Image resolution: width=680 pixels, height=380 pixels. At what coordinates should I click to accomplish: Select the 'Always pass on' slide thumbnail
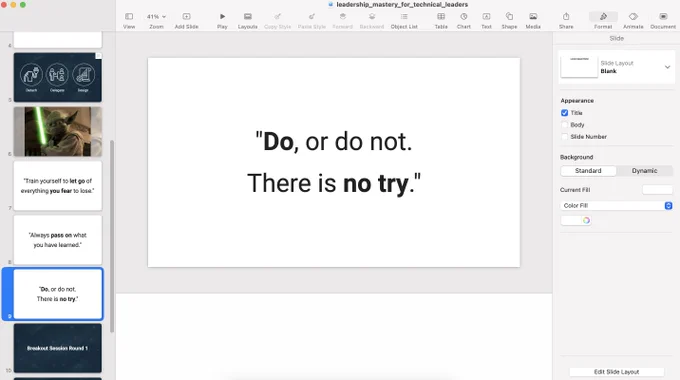pos(58,240)
